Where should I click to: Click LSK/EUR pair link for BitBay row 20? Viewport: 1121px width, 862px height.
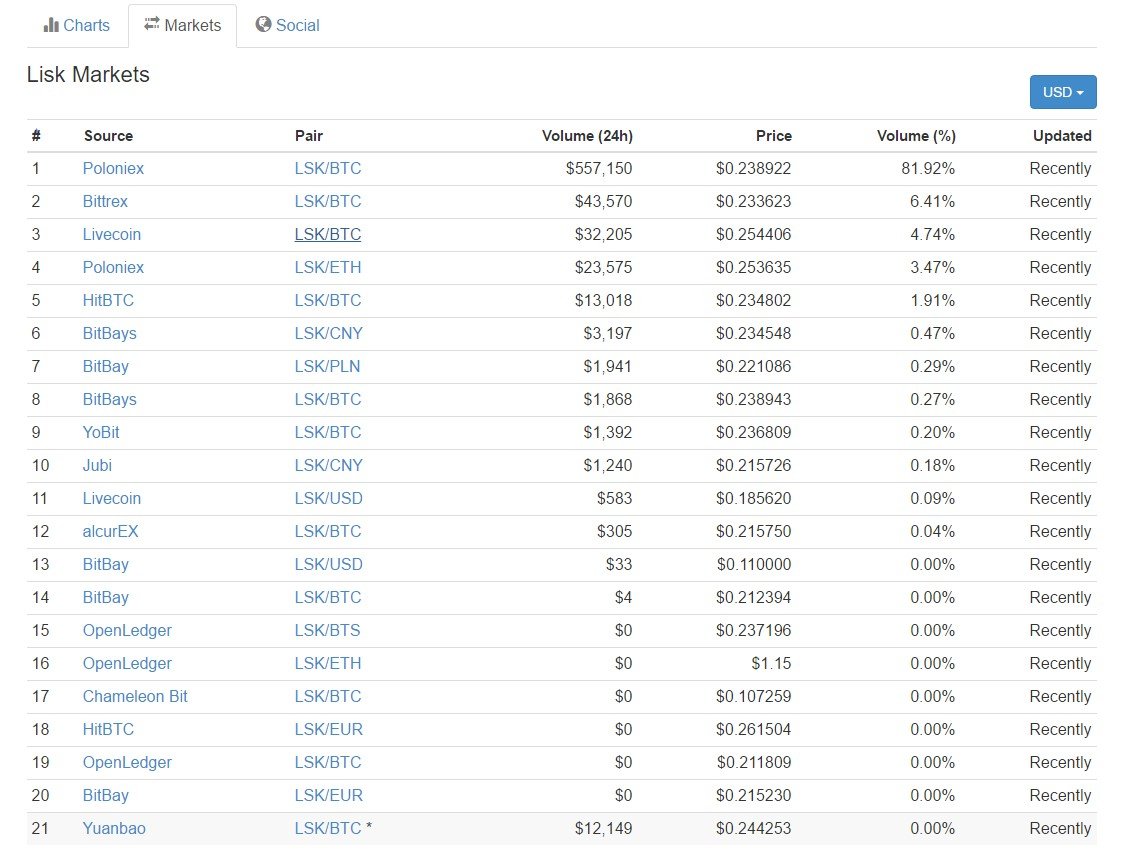tap(329, 796)
